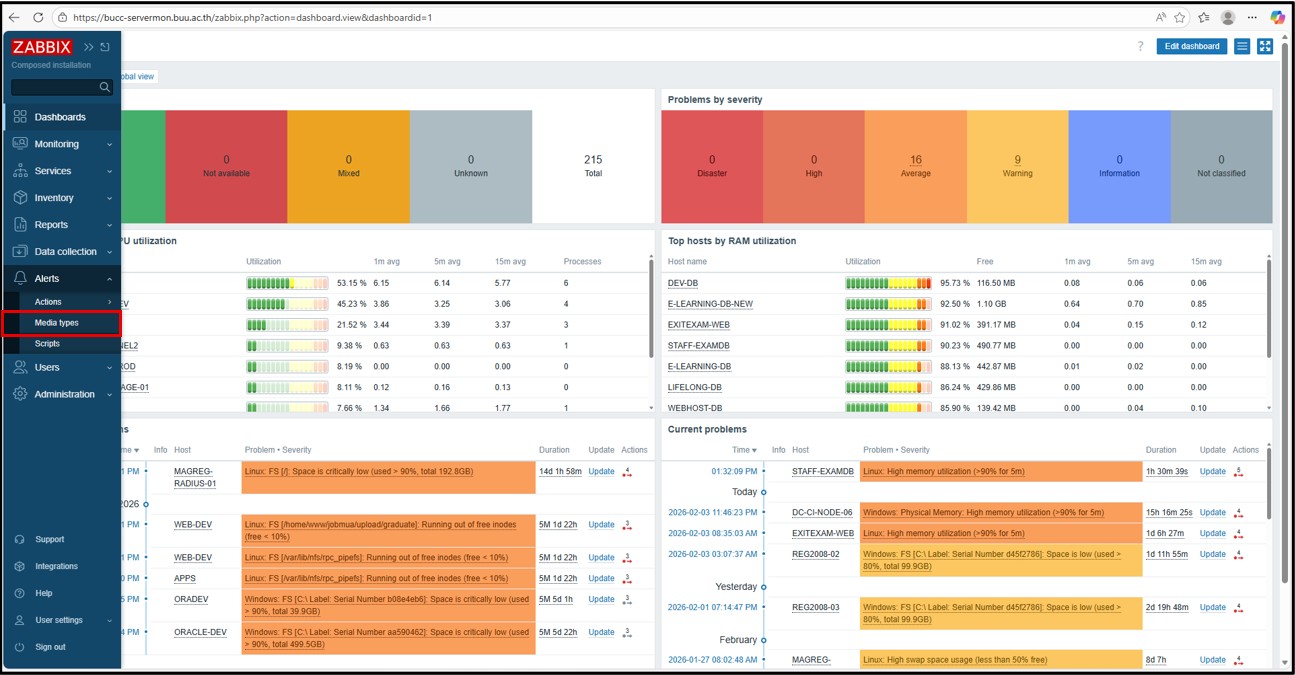Image resolution: width=1295 pixels, height=675 pixels.
Task: Enter kiosk mode with fullscreen icon
Action: [x=1265, y=46]
